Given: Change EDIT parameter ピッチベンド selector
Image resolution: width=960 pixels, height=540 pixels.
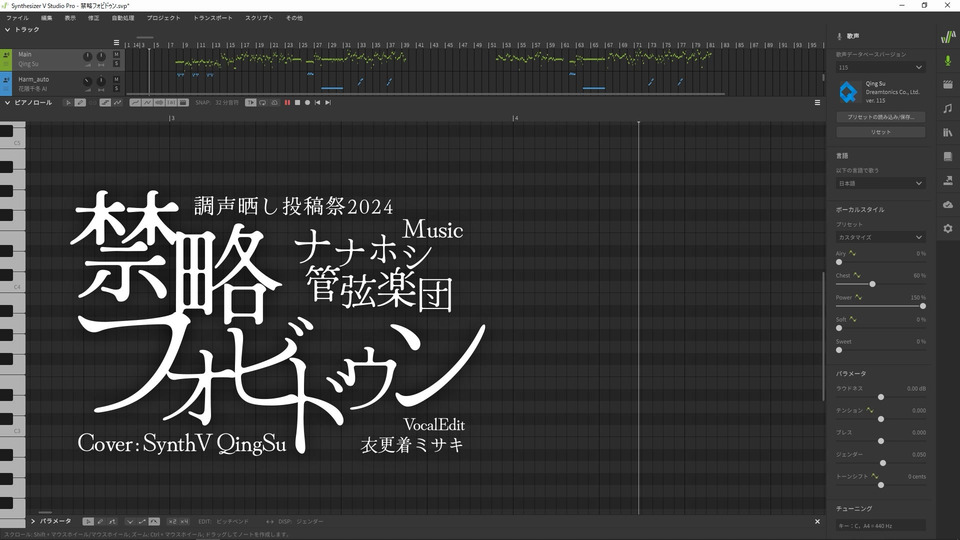Looking at the screenshot, I should tap(233, 522).
